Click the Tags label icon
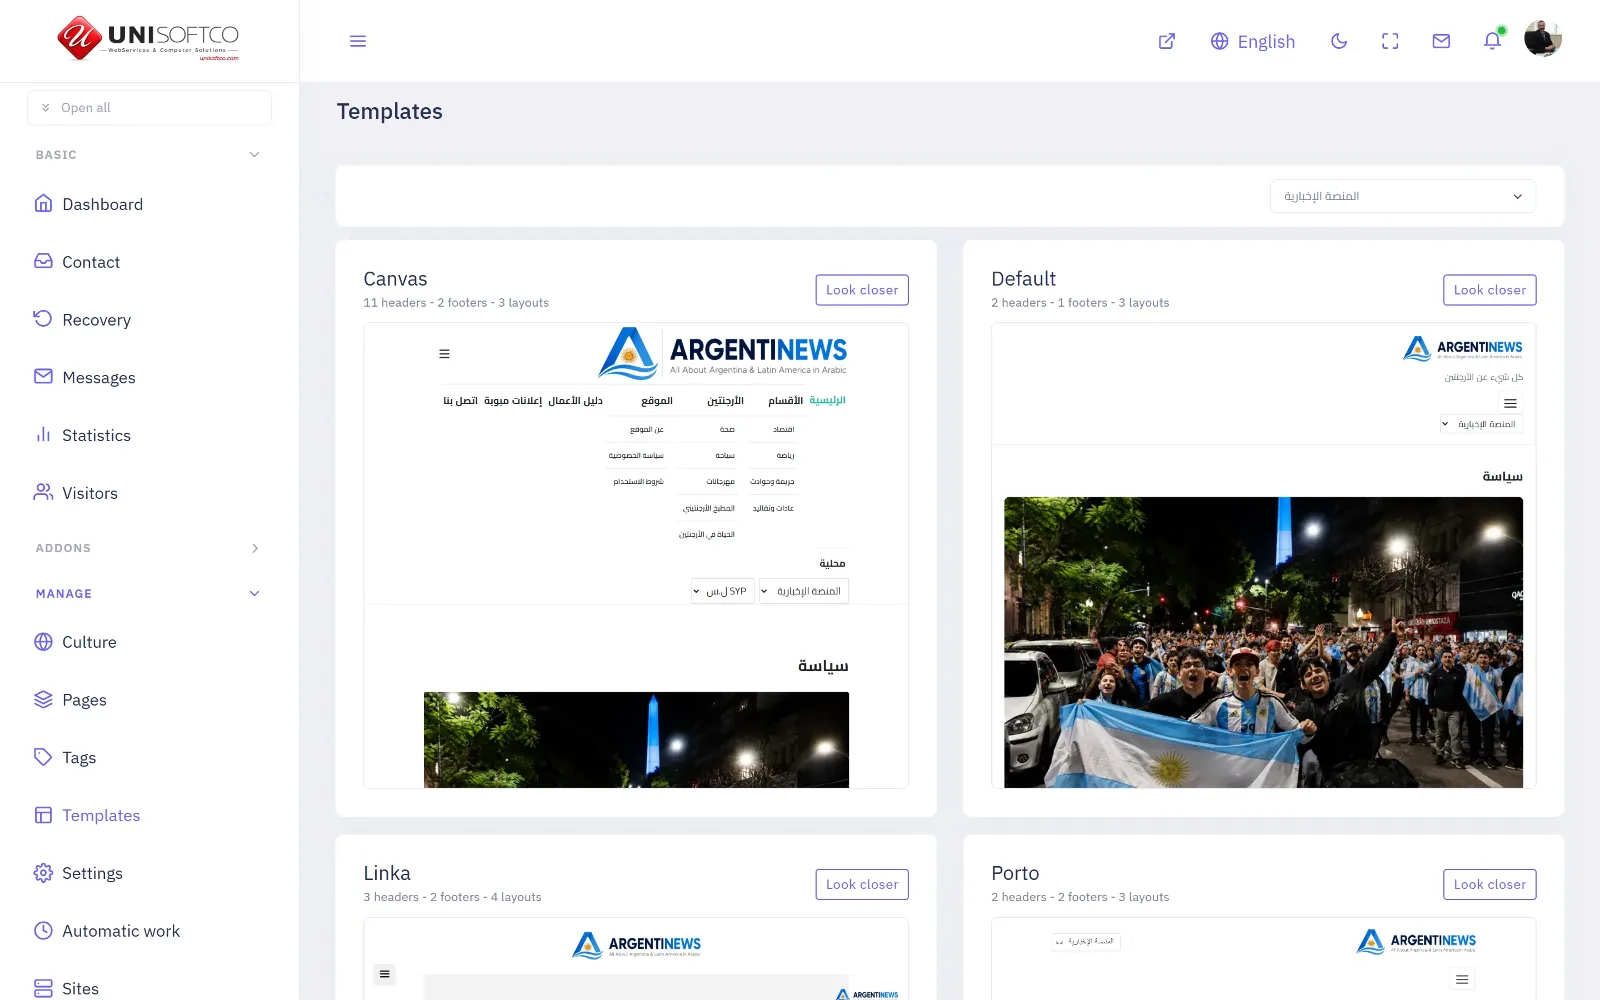1600x1000 pixels. pyautogui.click(x=43, y=757)
